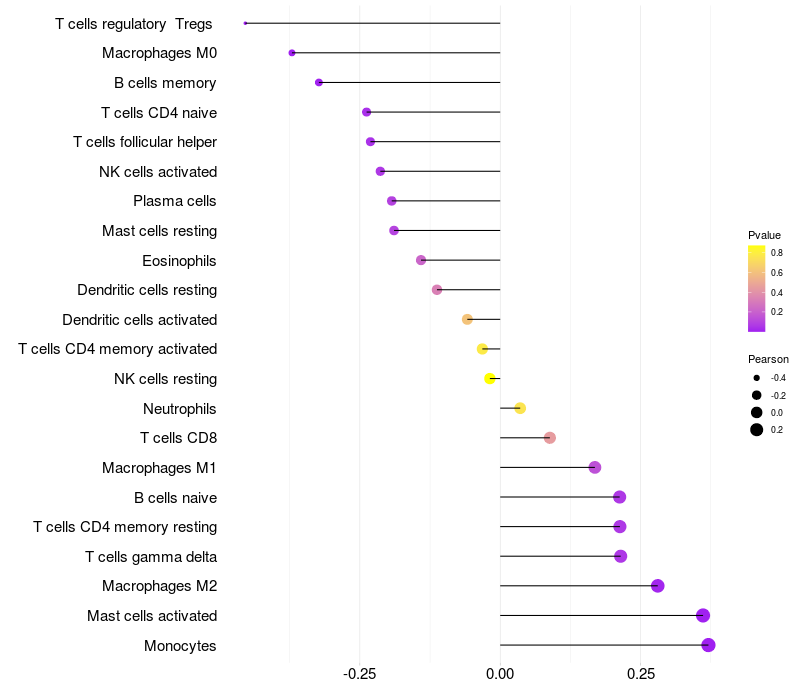This screenshot has width=800, height=700.
Task: Click the Monocytes data point dot
Action: pyautogui.click(x=708, y=645)
